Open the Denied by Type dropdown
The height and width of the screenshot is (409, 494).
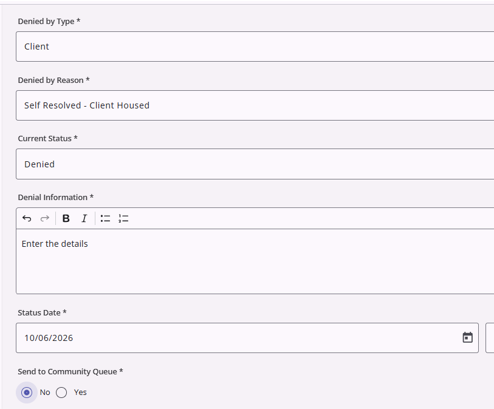tap(255, 46)
